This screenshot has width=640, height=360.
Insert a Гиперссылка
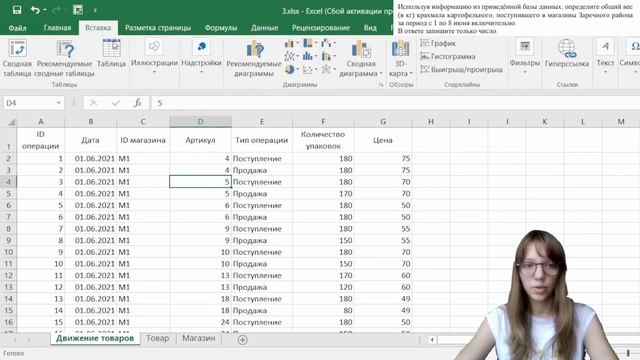pyautogui.click(x=567, y=54)
